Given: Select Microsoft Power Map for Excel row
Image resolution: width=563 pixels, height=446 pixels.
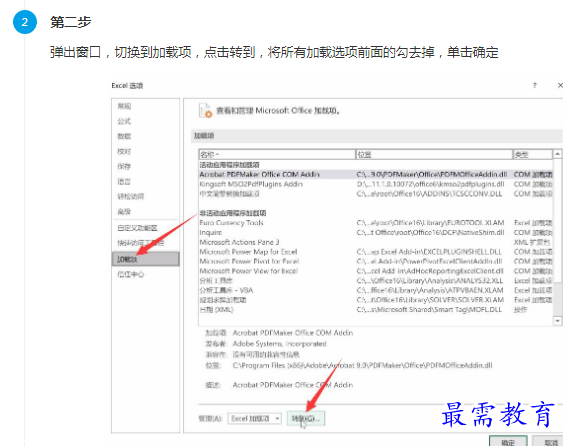Looking at the screenshot, I should [x=376, y=252].
